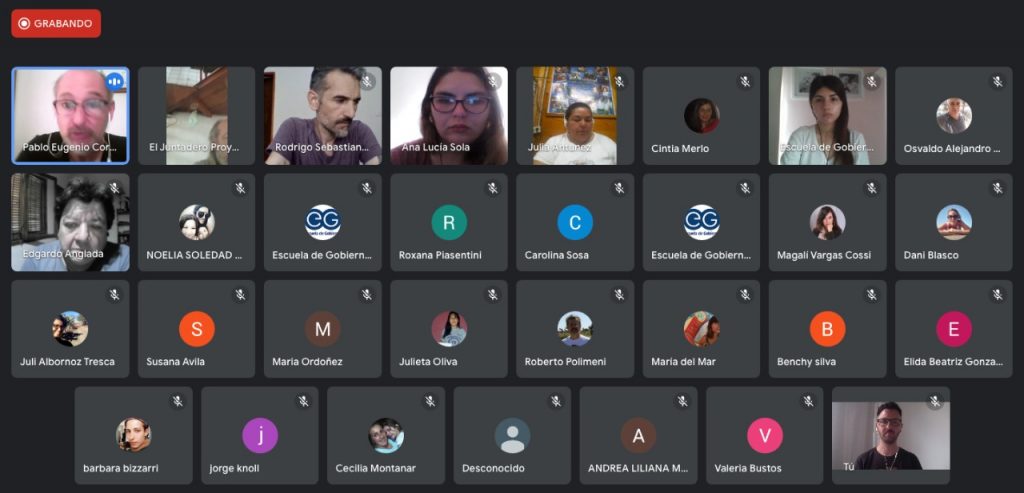Click the muted mic icon on Rodrigo Sebastian's tile

coord(366,81)
